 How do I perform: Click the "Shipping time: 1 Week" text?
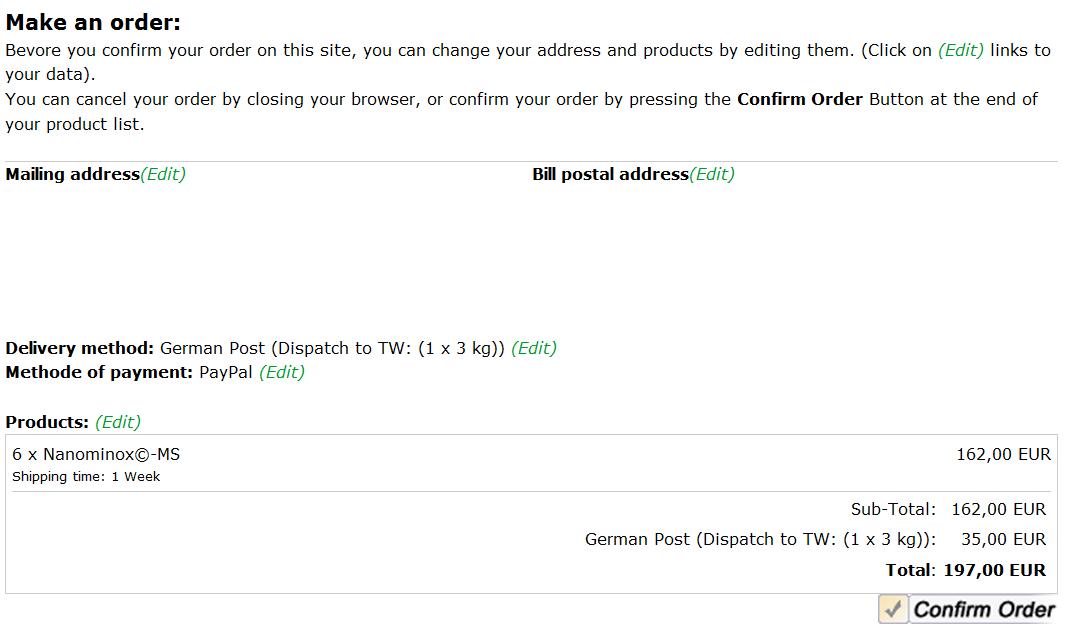coord(86,477)
